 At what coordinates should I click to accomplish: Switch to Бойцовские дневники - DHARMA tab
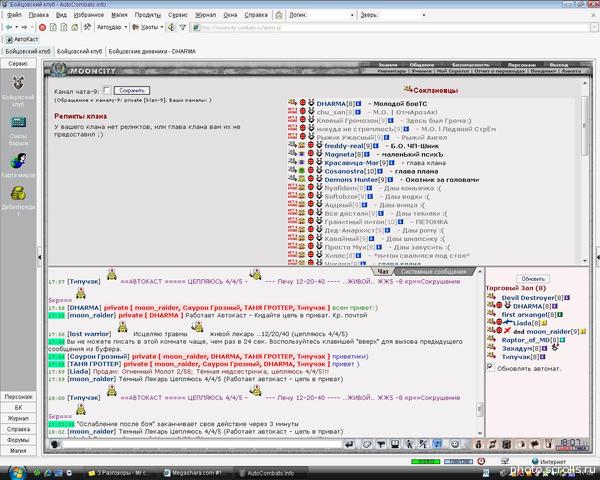coord(152,51)
